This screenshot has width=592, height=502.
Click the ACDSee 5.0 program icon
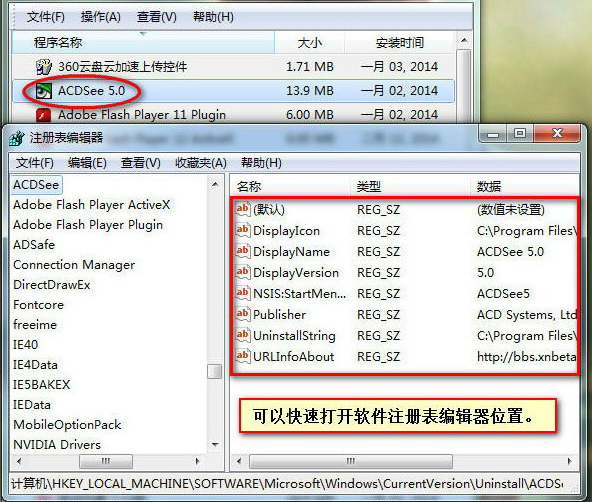click(x=43, y=91)
